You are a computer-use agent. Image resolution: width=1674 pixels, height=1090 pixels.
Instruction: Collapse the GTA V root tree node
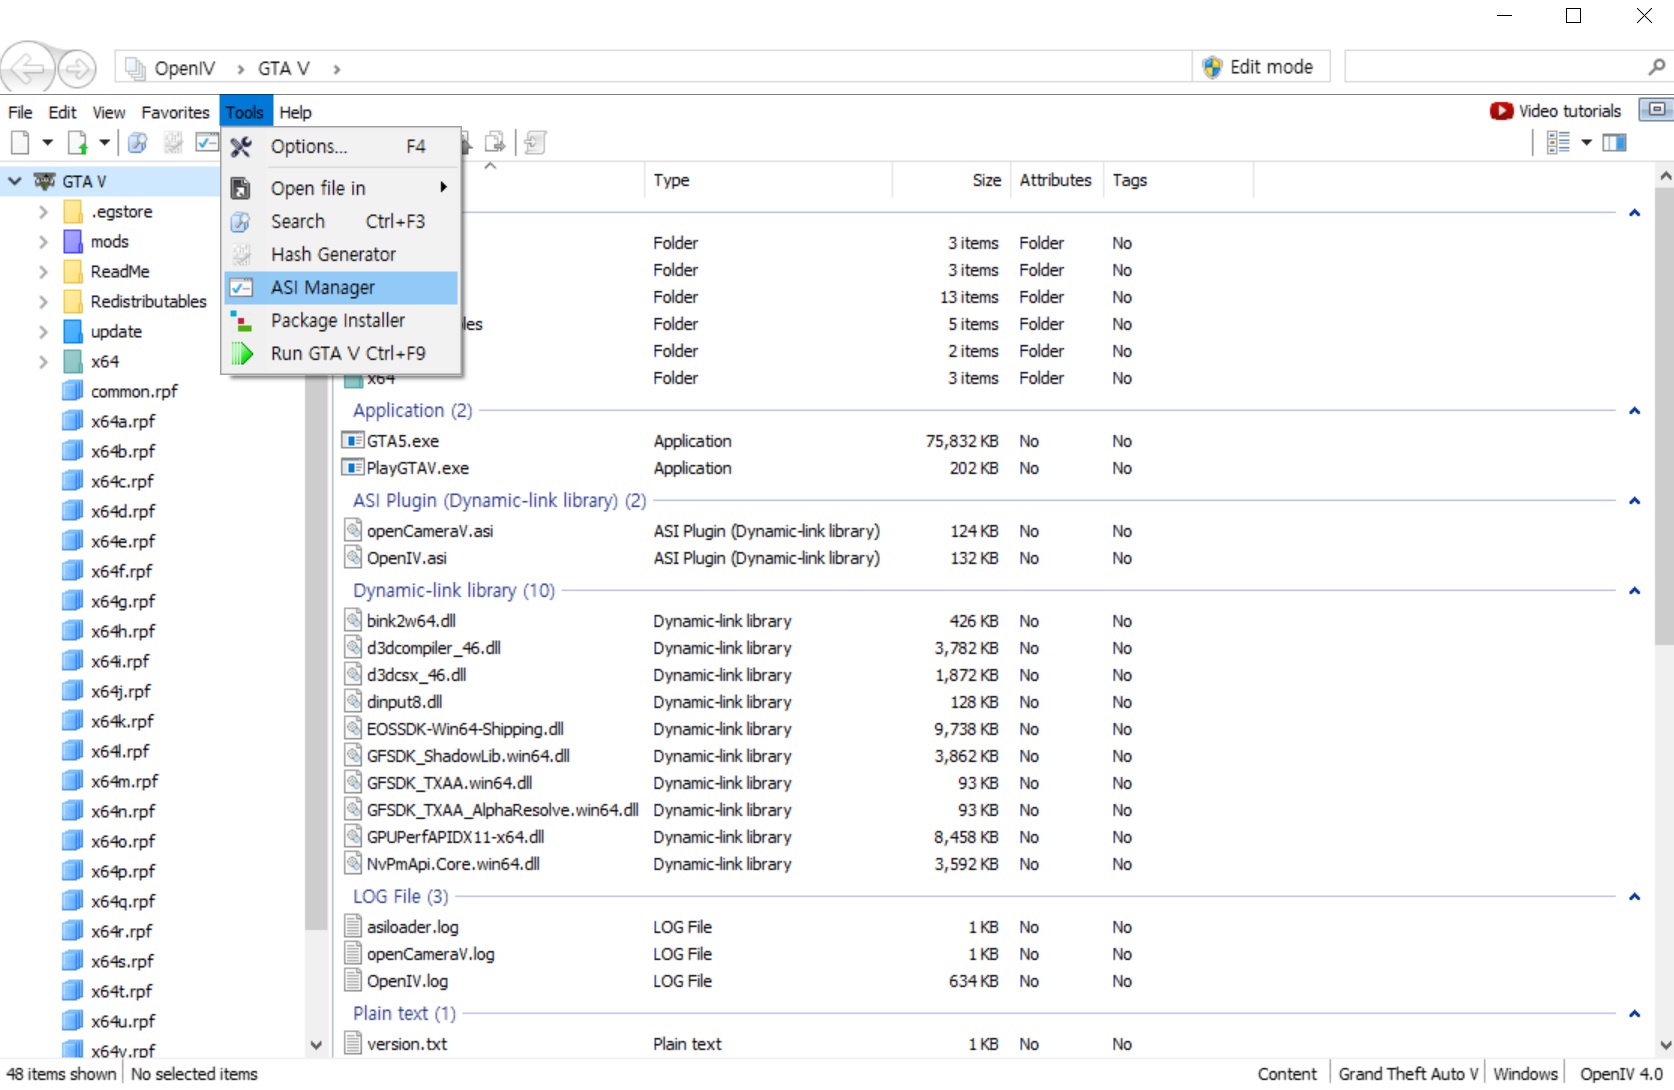point(15,181)
